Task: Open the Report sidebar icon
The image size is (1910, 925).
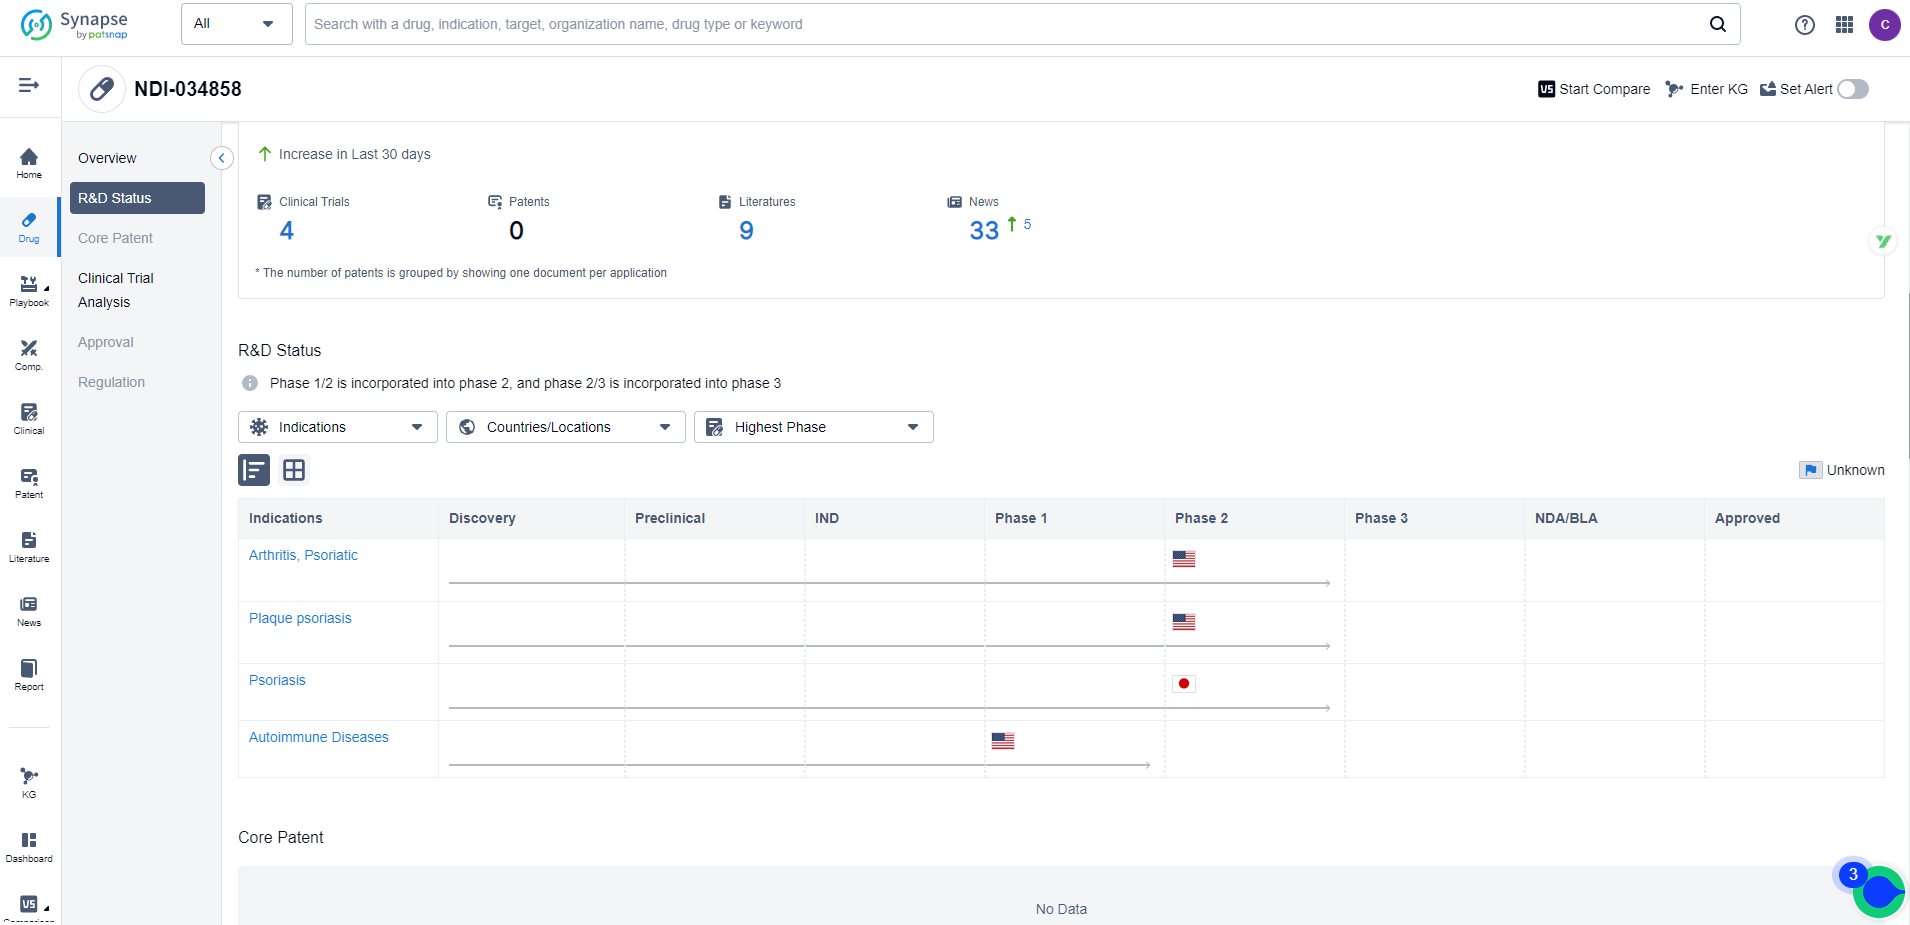Action: [29, 675]
